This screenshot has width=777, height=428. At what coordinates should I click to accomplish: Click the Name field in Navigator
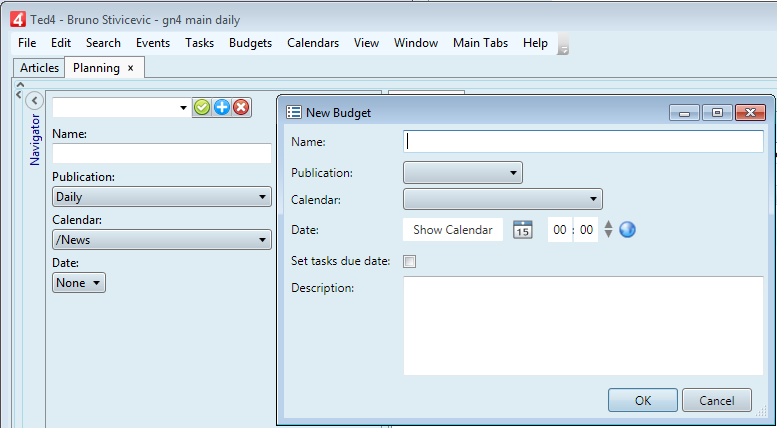162,154
